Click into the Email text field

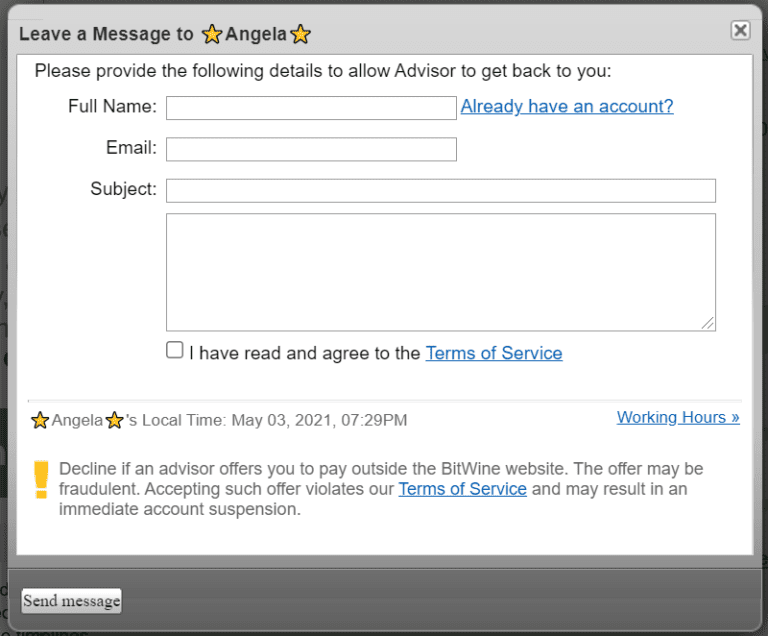click(x=311, y=149)
